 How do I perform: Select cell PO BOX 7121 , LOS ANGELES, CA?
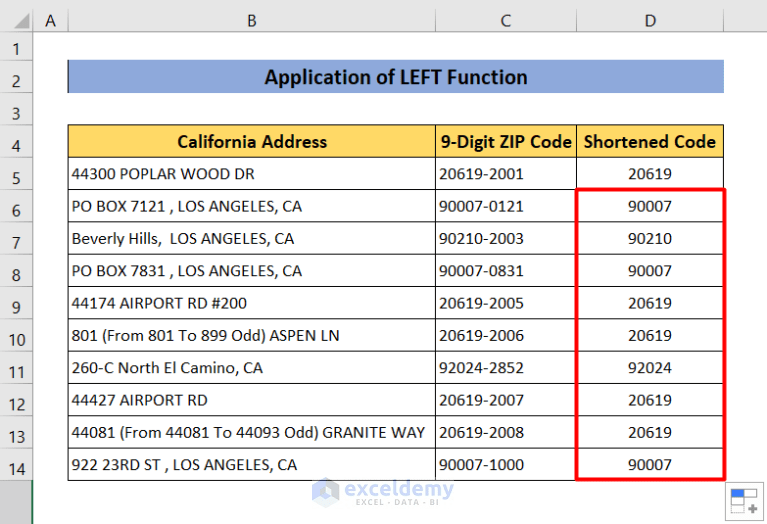pos(251,206)
